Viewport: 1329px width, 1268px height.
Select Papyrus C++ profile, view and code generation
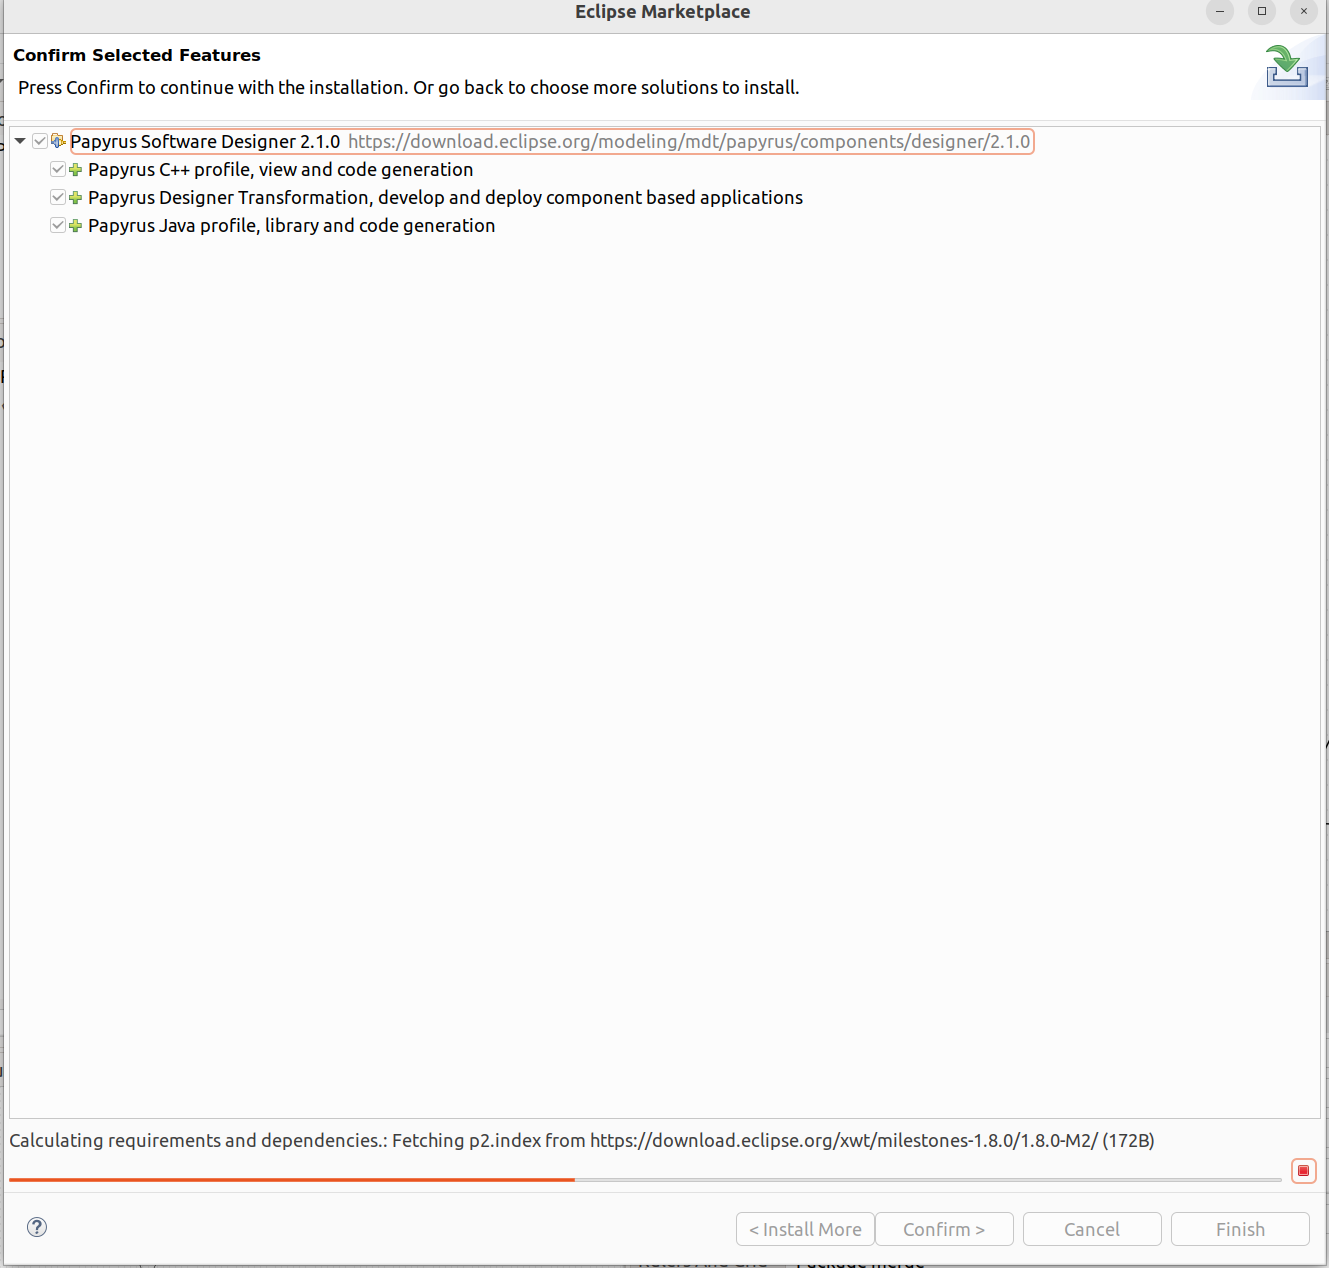(x=280, y=170)
